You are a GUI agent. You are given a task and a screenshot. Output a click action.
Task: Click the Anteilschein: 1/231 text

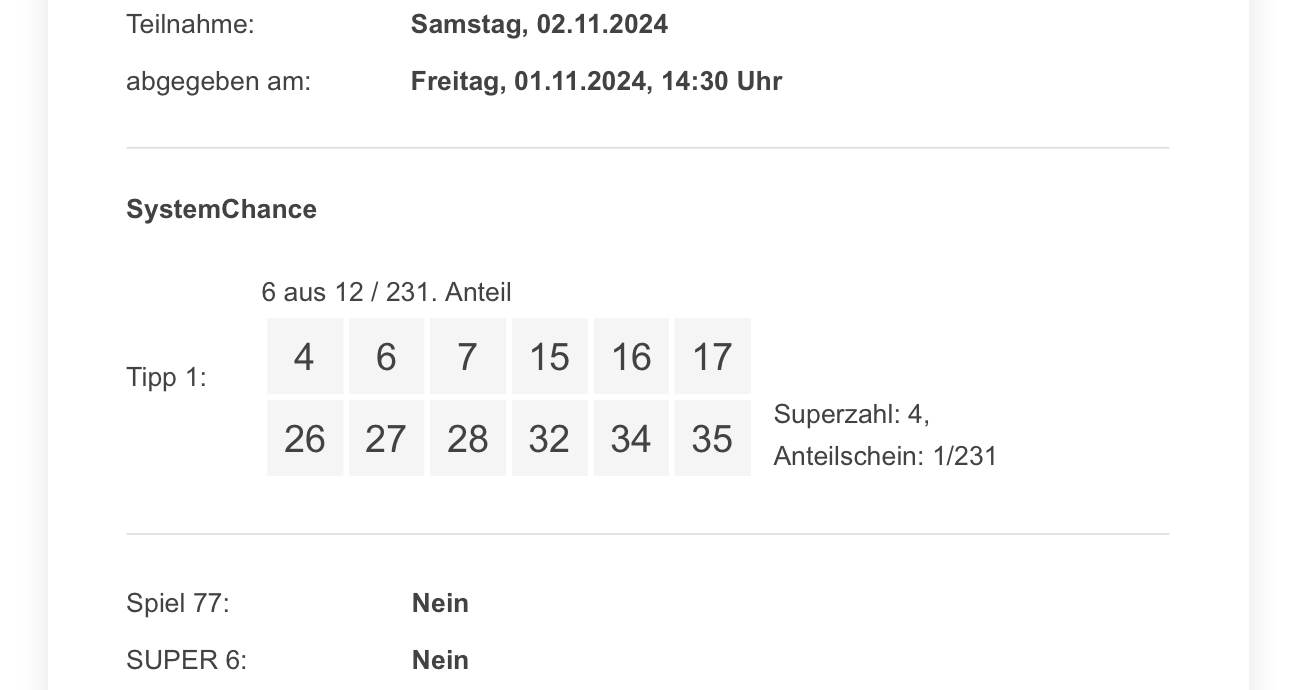(885, 456)
